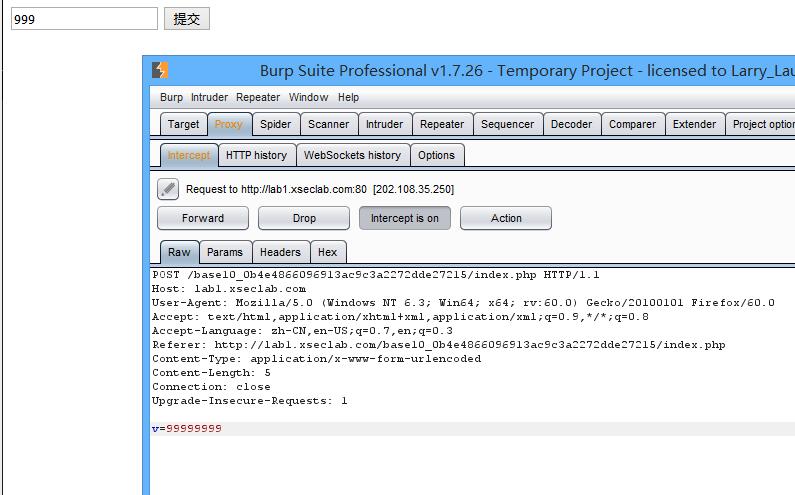Switch to the Params view tab
The image size is (795, 495).
(x=225, y=252)
